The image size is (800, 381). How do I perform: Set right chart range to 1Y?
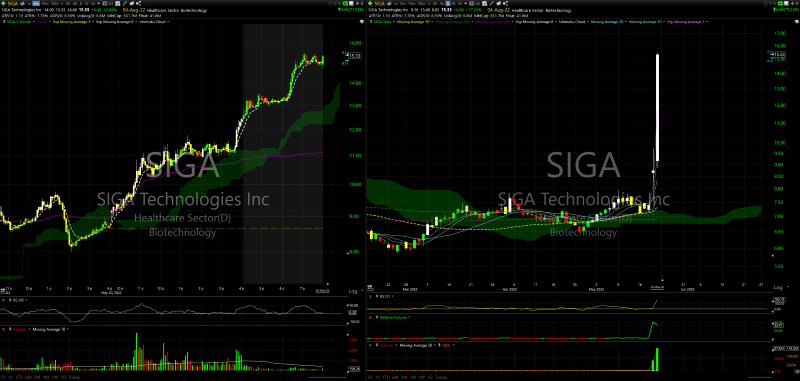pyautogui.click(x=378, y=377)
